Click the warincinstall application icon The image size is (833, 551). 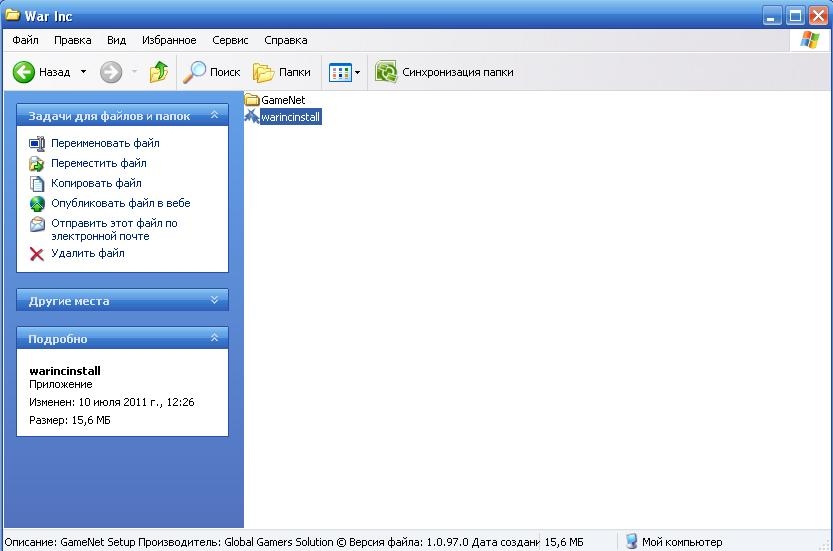(x=252, y=116)
